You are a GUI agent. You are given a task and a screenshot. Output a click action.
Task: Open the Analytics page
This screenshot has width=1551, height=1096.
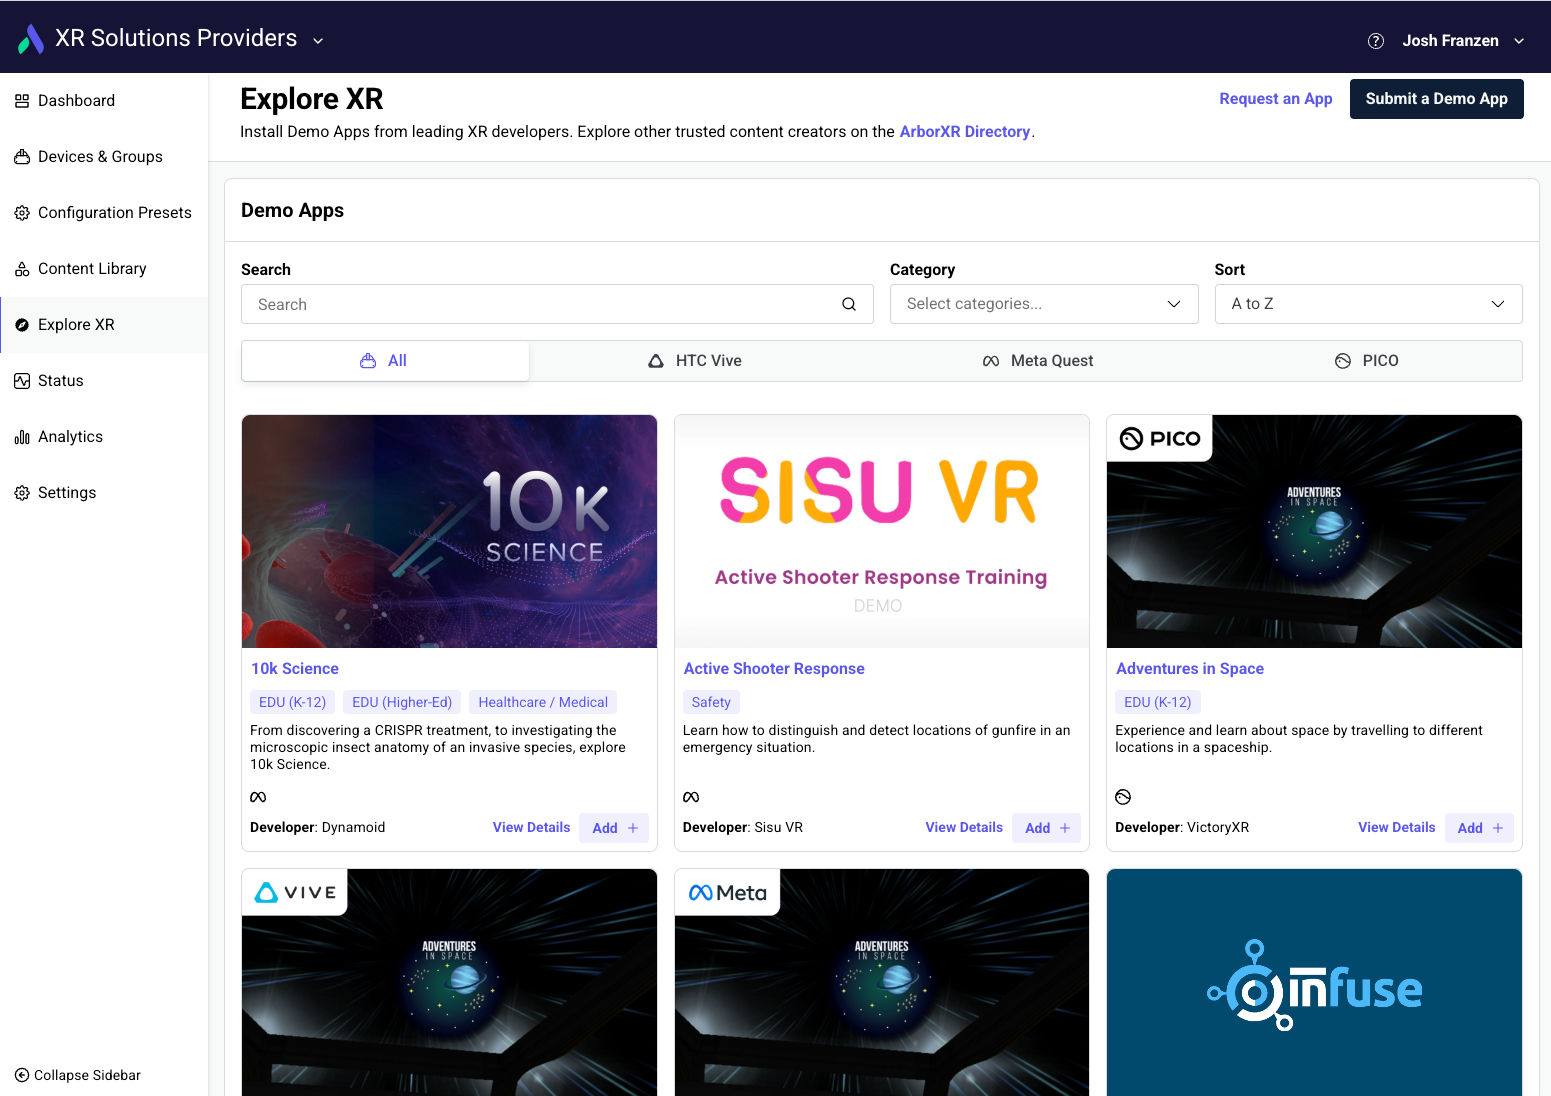coord(104,437)
